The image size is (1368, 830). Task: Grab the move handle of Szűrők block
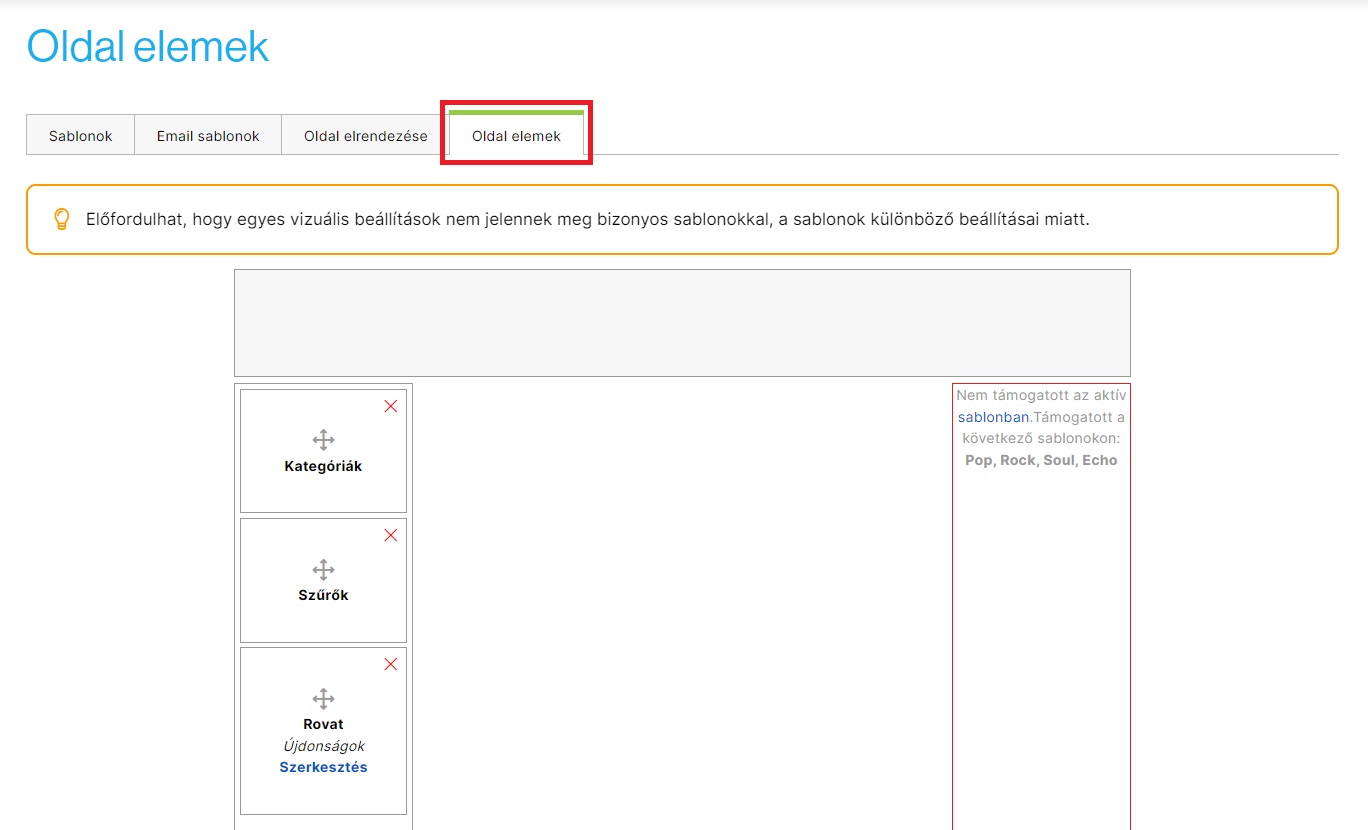(x=323, y=570)
